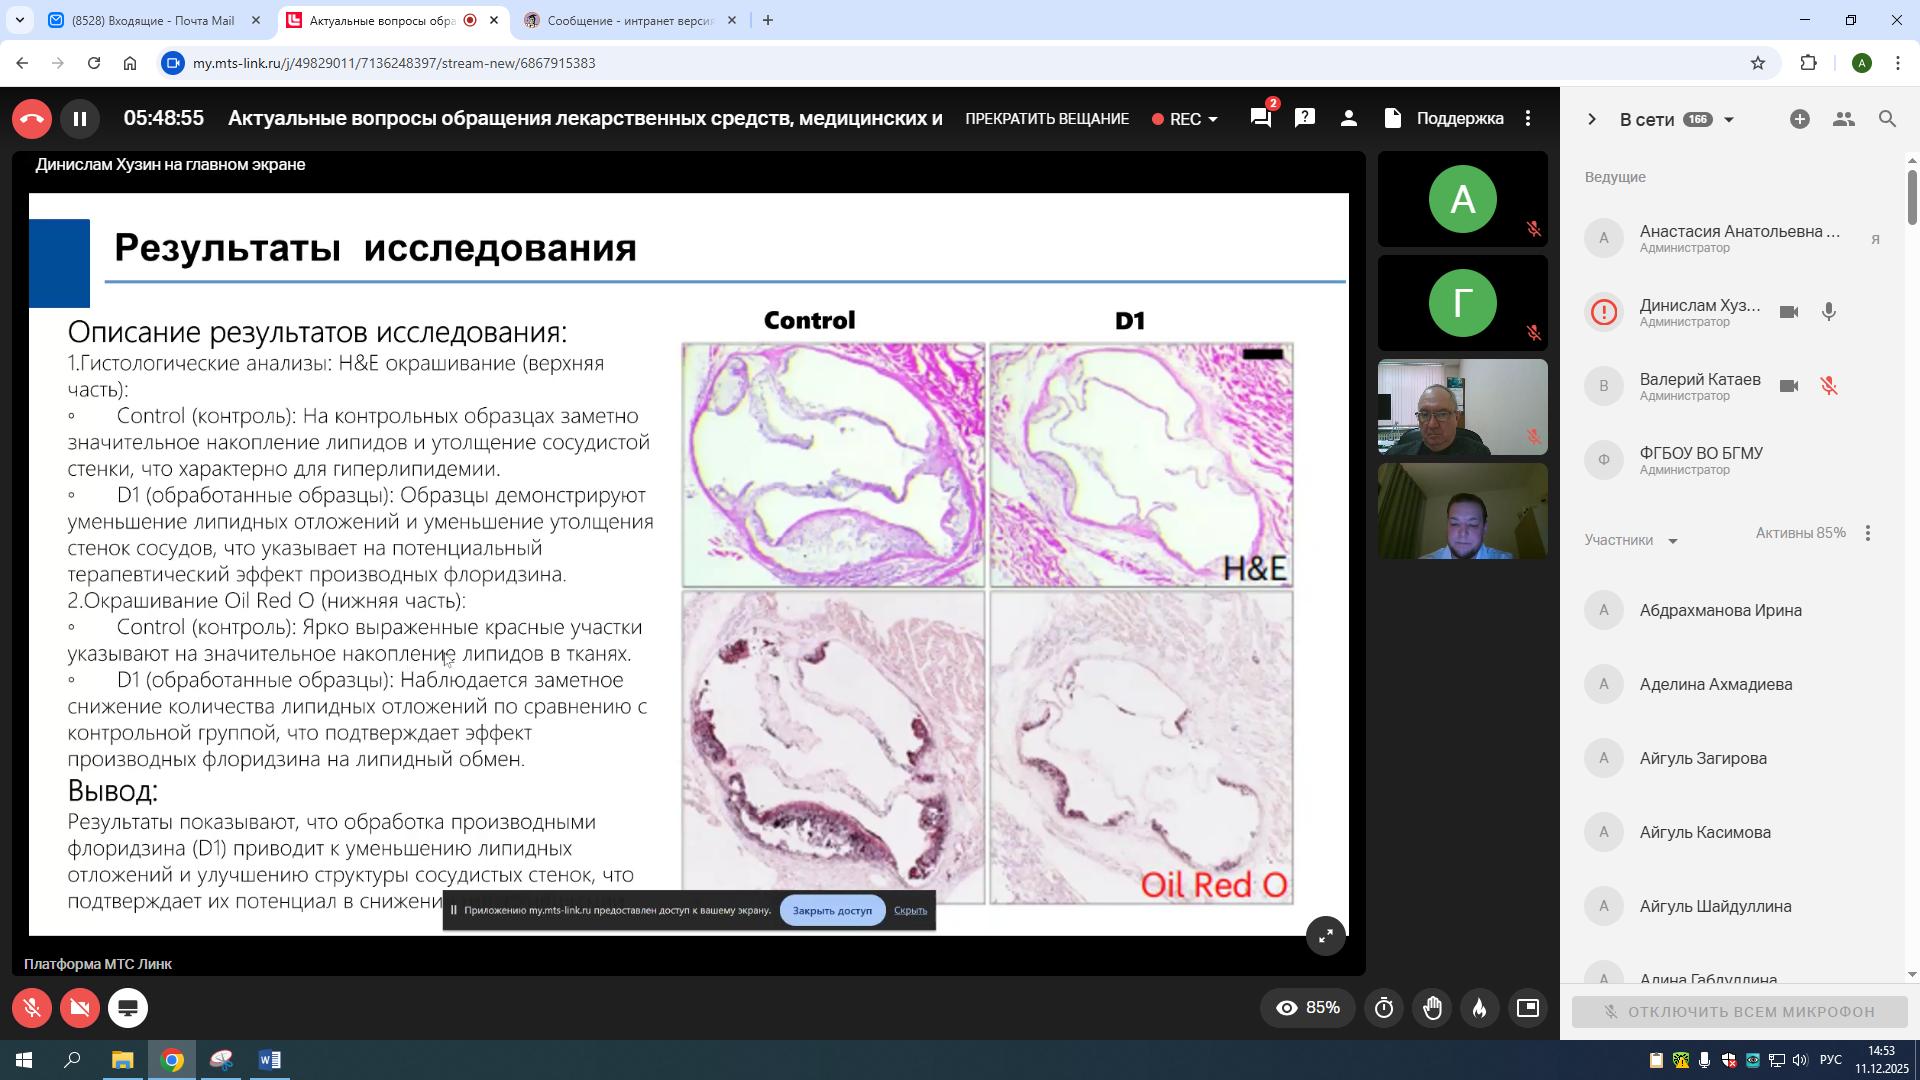Viewport: 1920px width, 1080px height.
Task: Click the ПРЕКРАТИТЬ ВЕЩАНИЕ button
Action: [x=1046, y=119]
